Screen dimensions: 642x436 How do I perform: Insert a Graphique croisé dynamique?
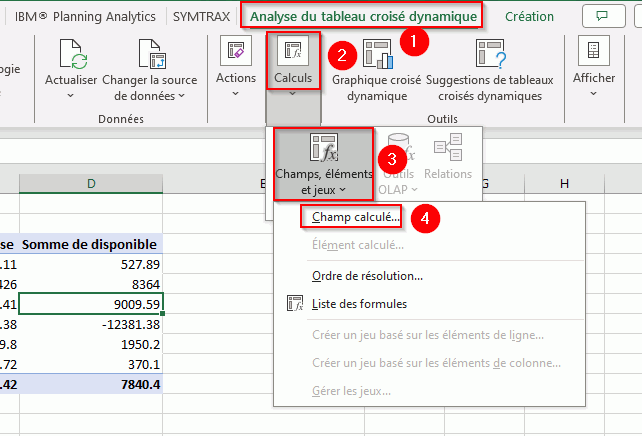(377, 53)
